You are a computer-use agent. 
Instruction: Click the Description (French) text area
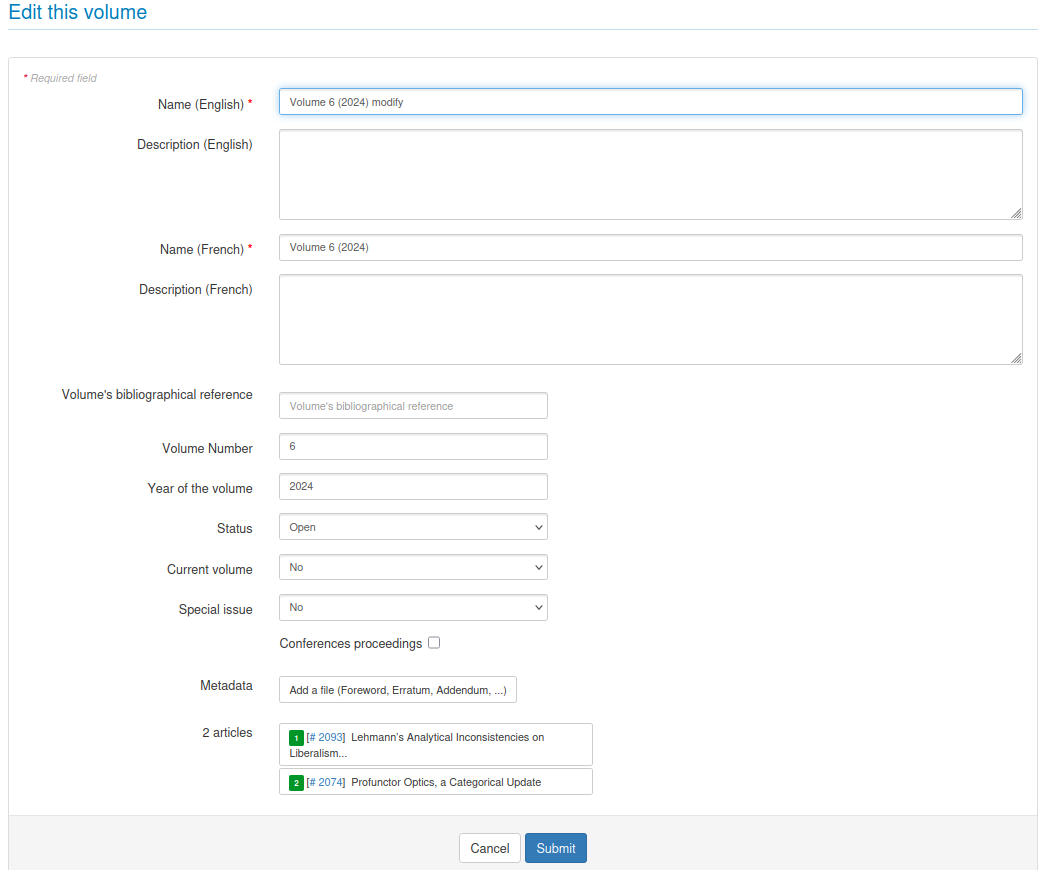650,319
